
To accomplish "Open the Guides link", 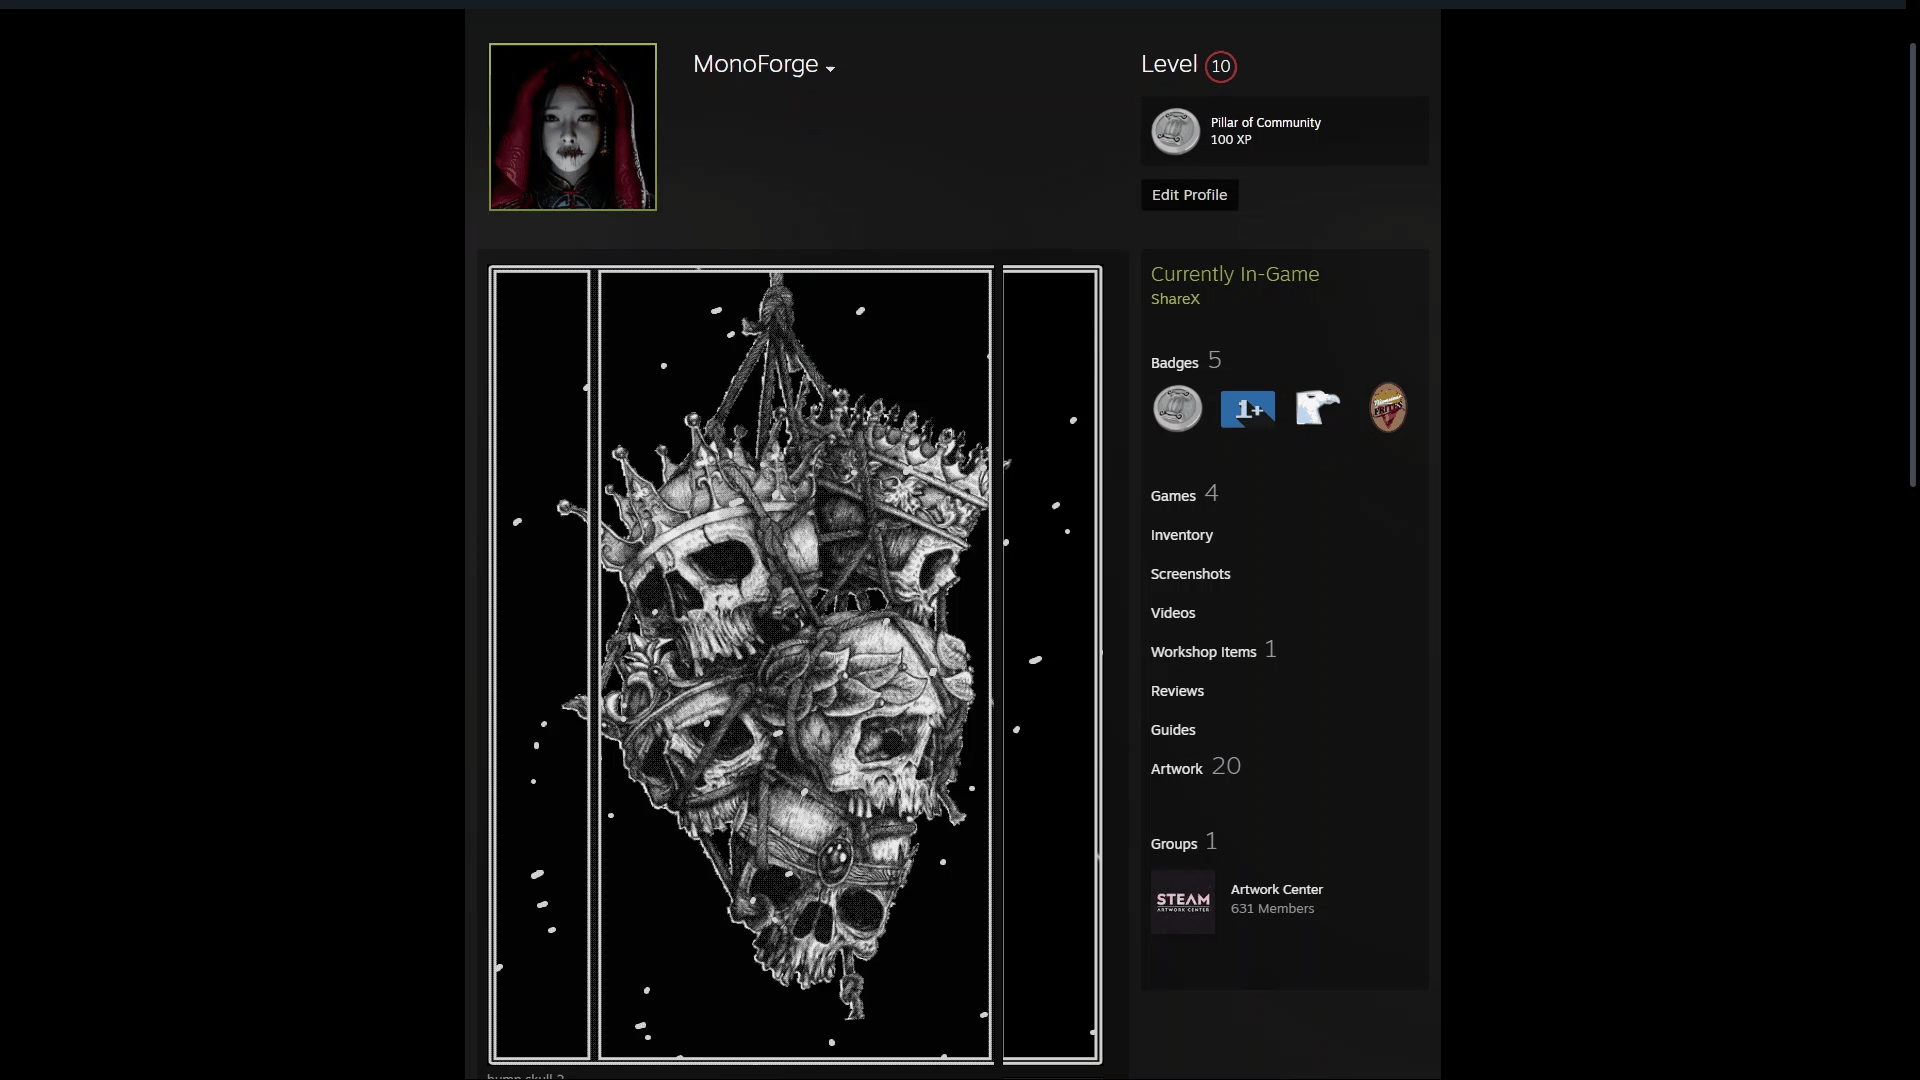I will pyautogui.click(x=1172, y=730).
